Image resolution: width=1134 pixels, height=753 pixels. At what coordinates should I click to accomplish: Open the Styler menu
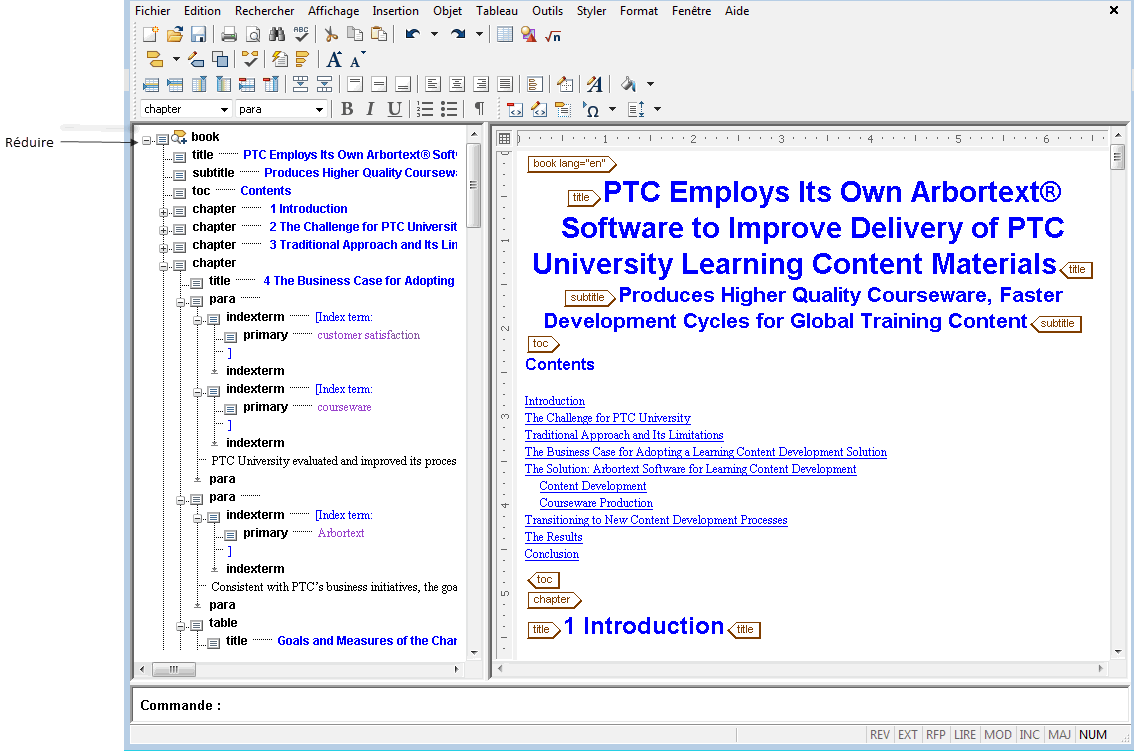pyautogui.click(x=592, y=11)
